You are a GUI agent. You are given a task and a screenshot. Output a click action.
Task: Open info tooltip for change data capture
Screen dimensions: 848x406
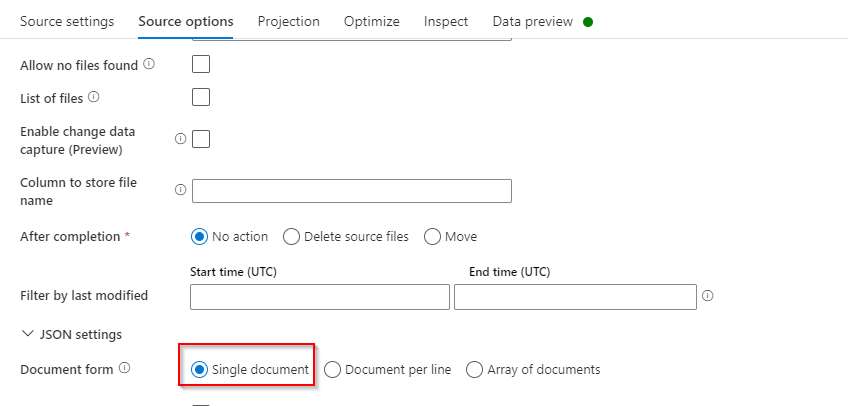(181, 139)
